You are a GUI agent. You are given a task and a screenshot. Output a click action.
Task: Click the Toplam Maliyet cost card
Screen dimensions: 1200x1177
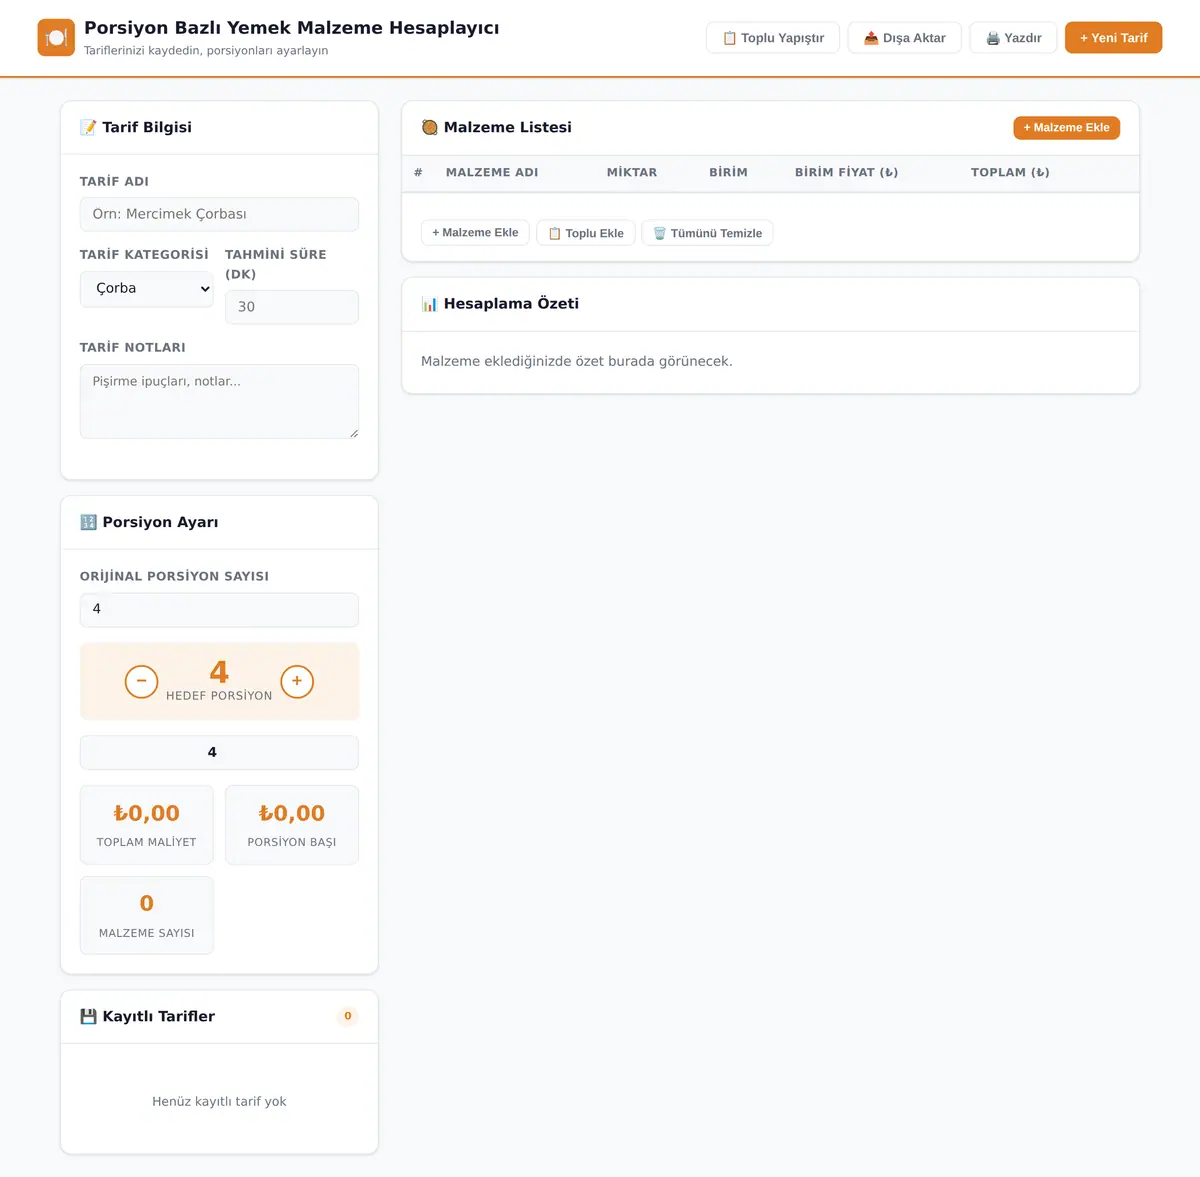[x=147, y=825]
